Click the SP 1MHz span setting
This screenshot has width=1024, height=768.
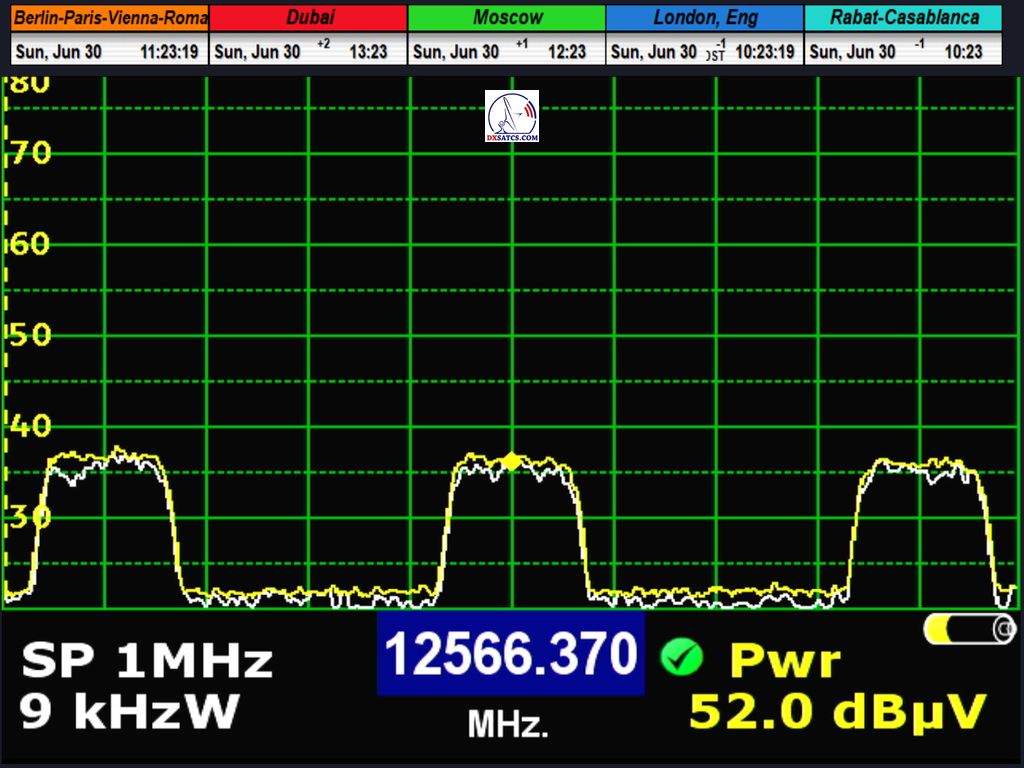[x=146, y=662]
